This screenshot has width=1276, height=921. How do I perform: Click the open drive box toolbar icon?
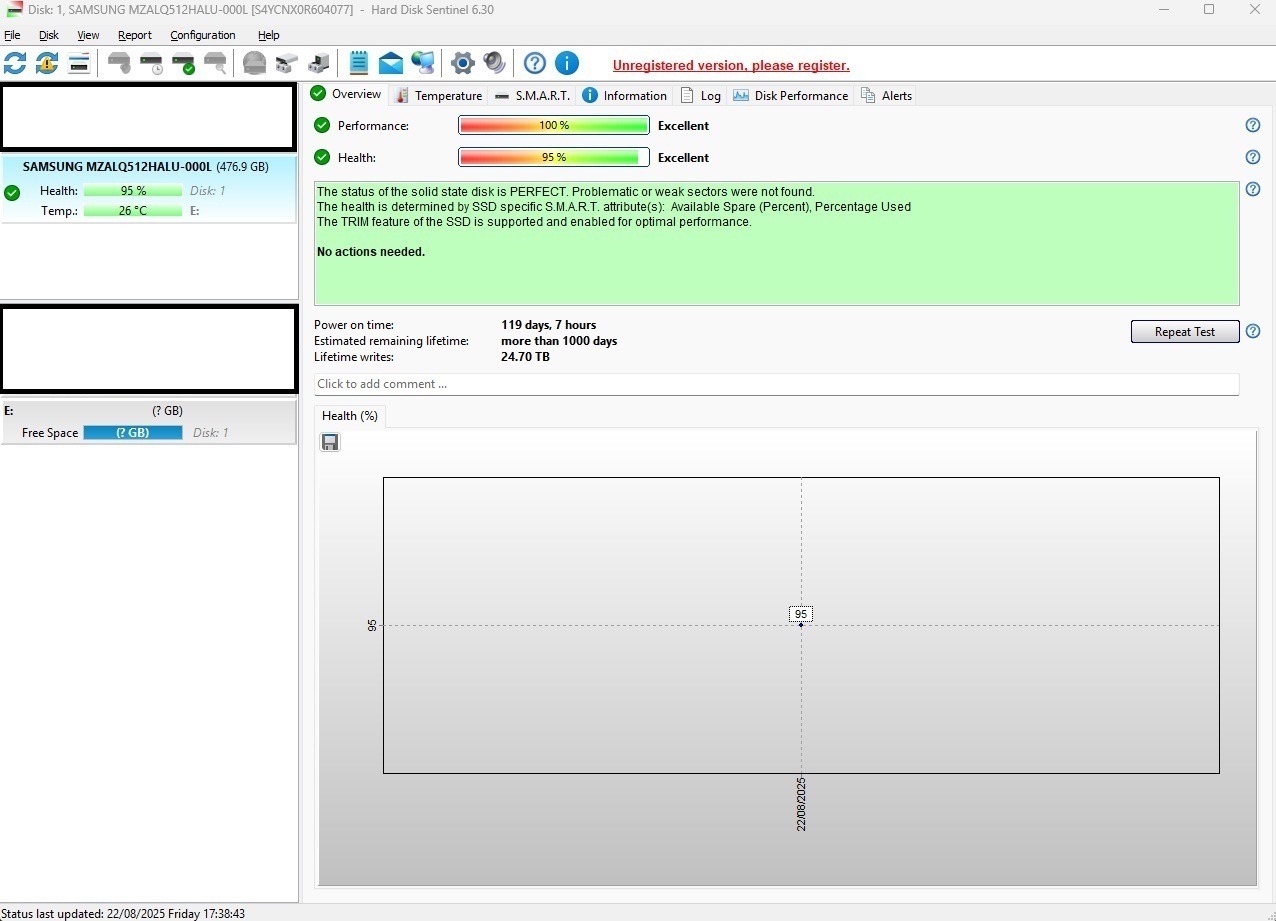click(x=287, y=64)
